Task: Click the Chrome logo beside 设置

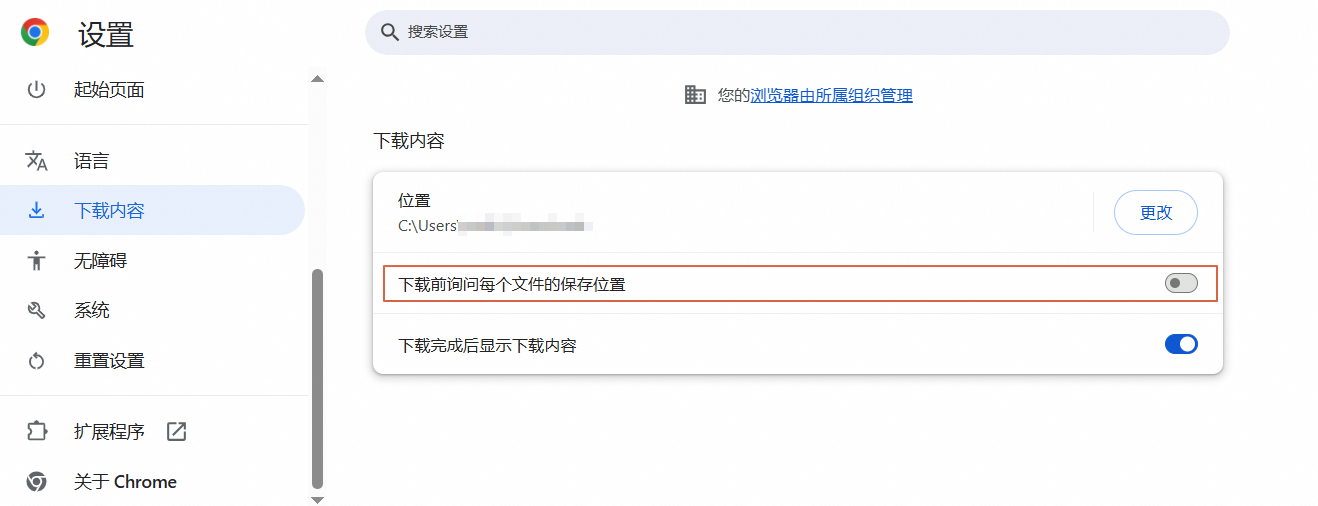Action: tap(35, 33)
